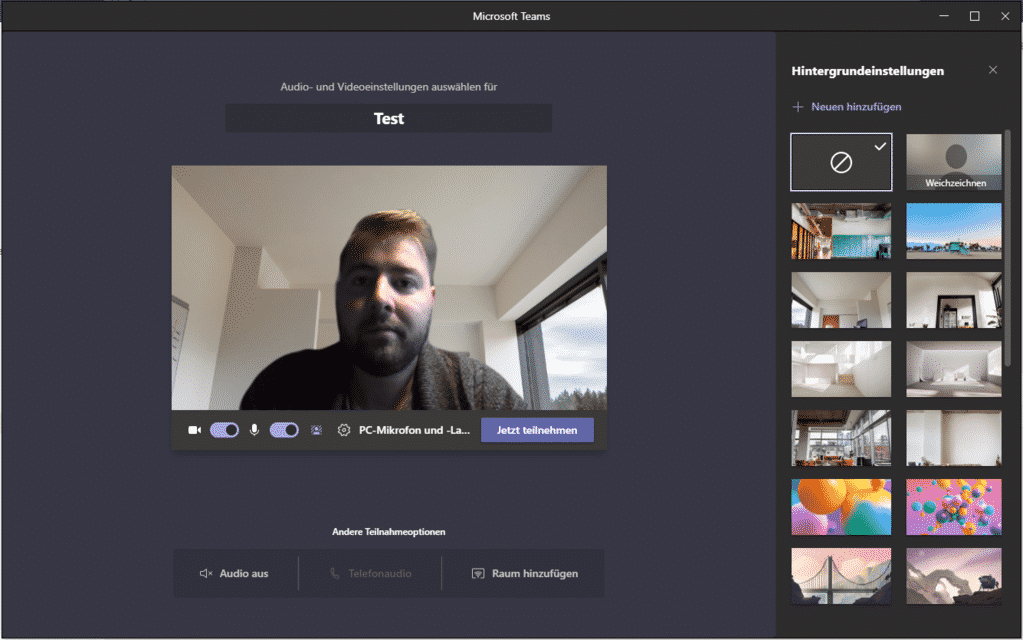Viewport: 1023px width, 640px height.
Task: Close the Hintergrundeinstellungen panel
Action: pyautogui.click(x=993, y=70)
